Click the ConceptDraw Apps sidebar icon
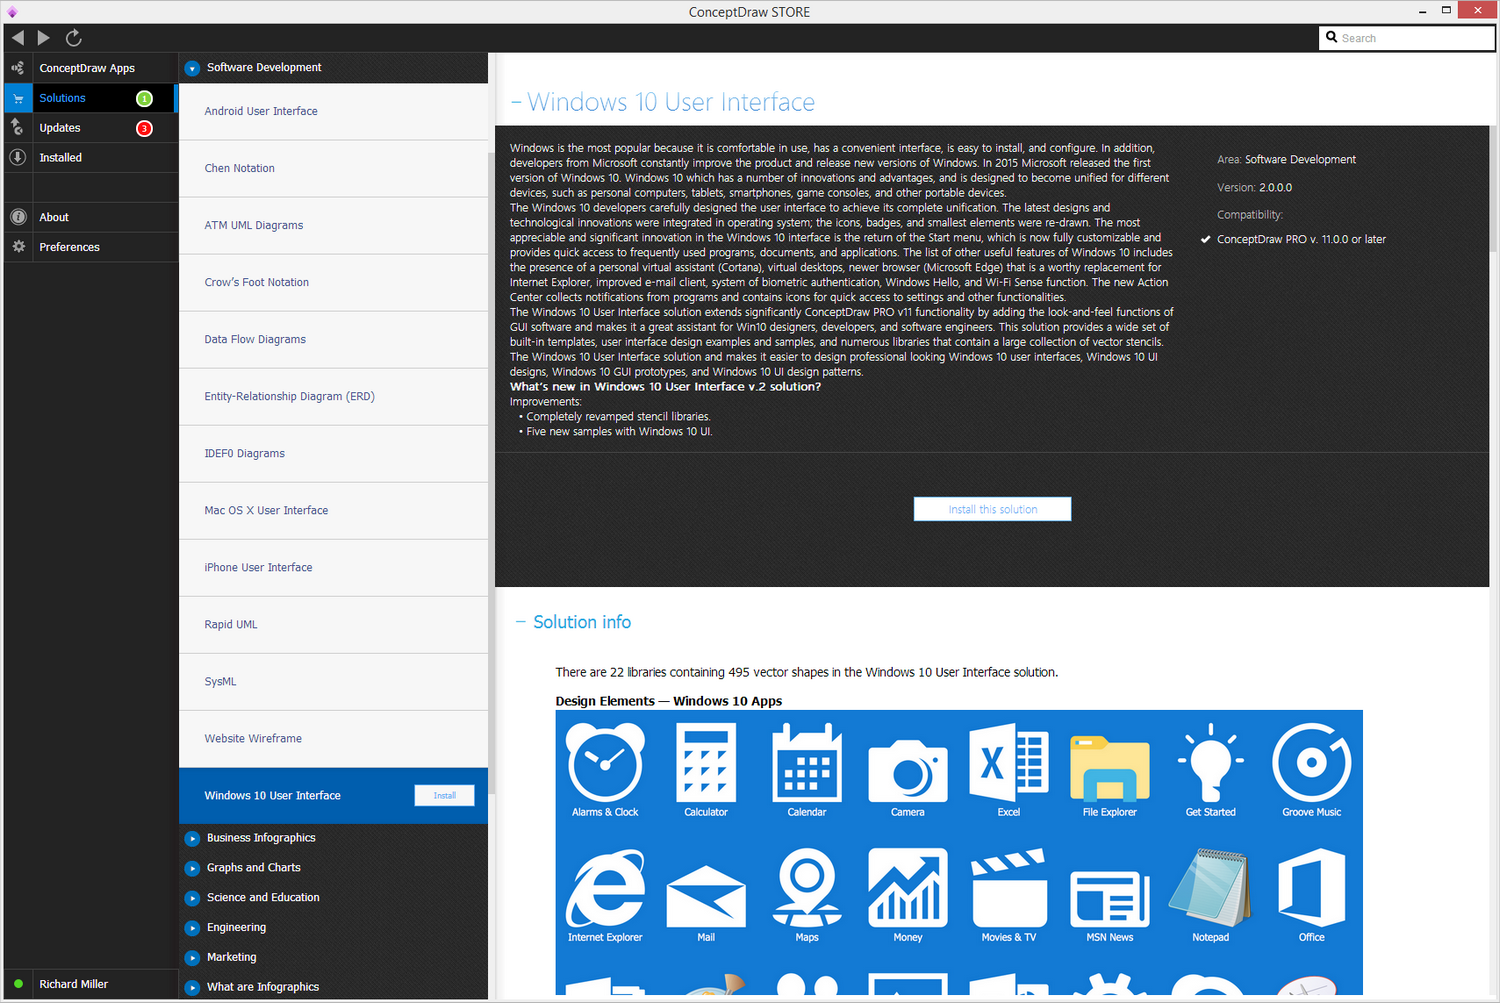Screen dimensions: 1500x1003 click(18, 68)
